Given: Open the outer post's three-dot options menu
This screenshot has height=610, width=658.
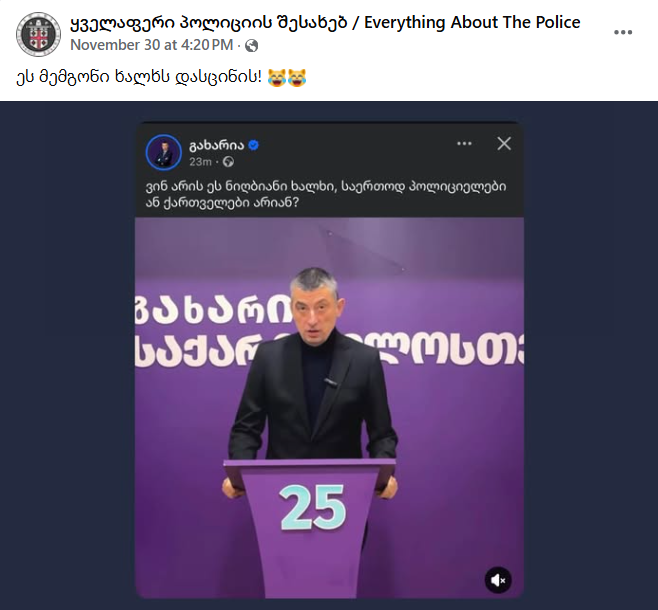Looking at the screenshot, I should coord(623,33).
